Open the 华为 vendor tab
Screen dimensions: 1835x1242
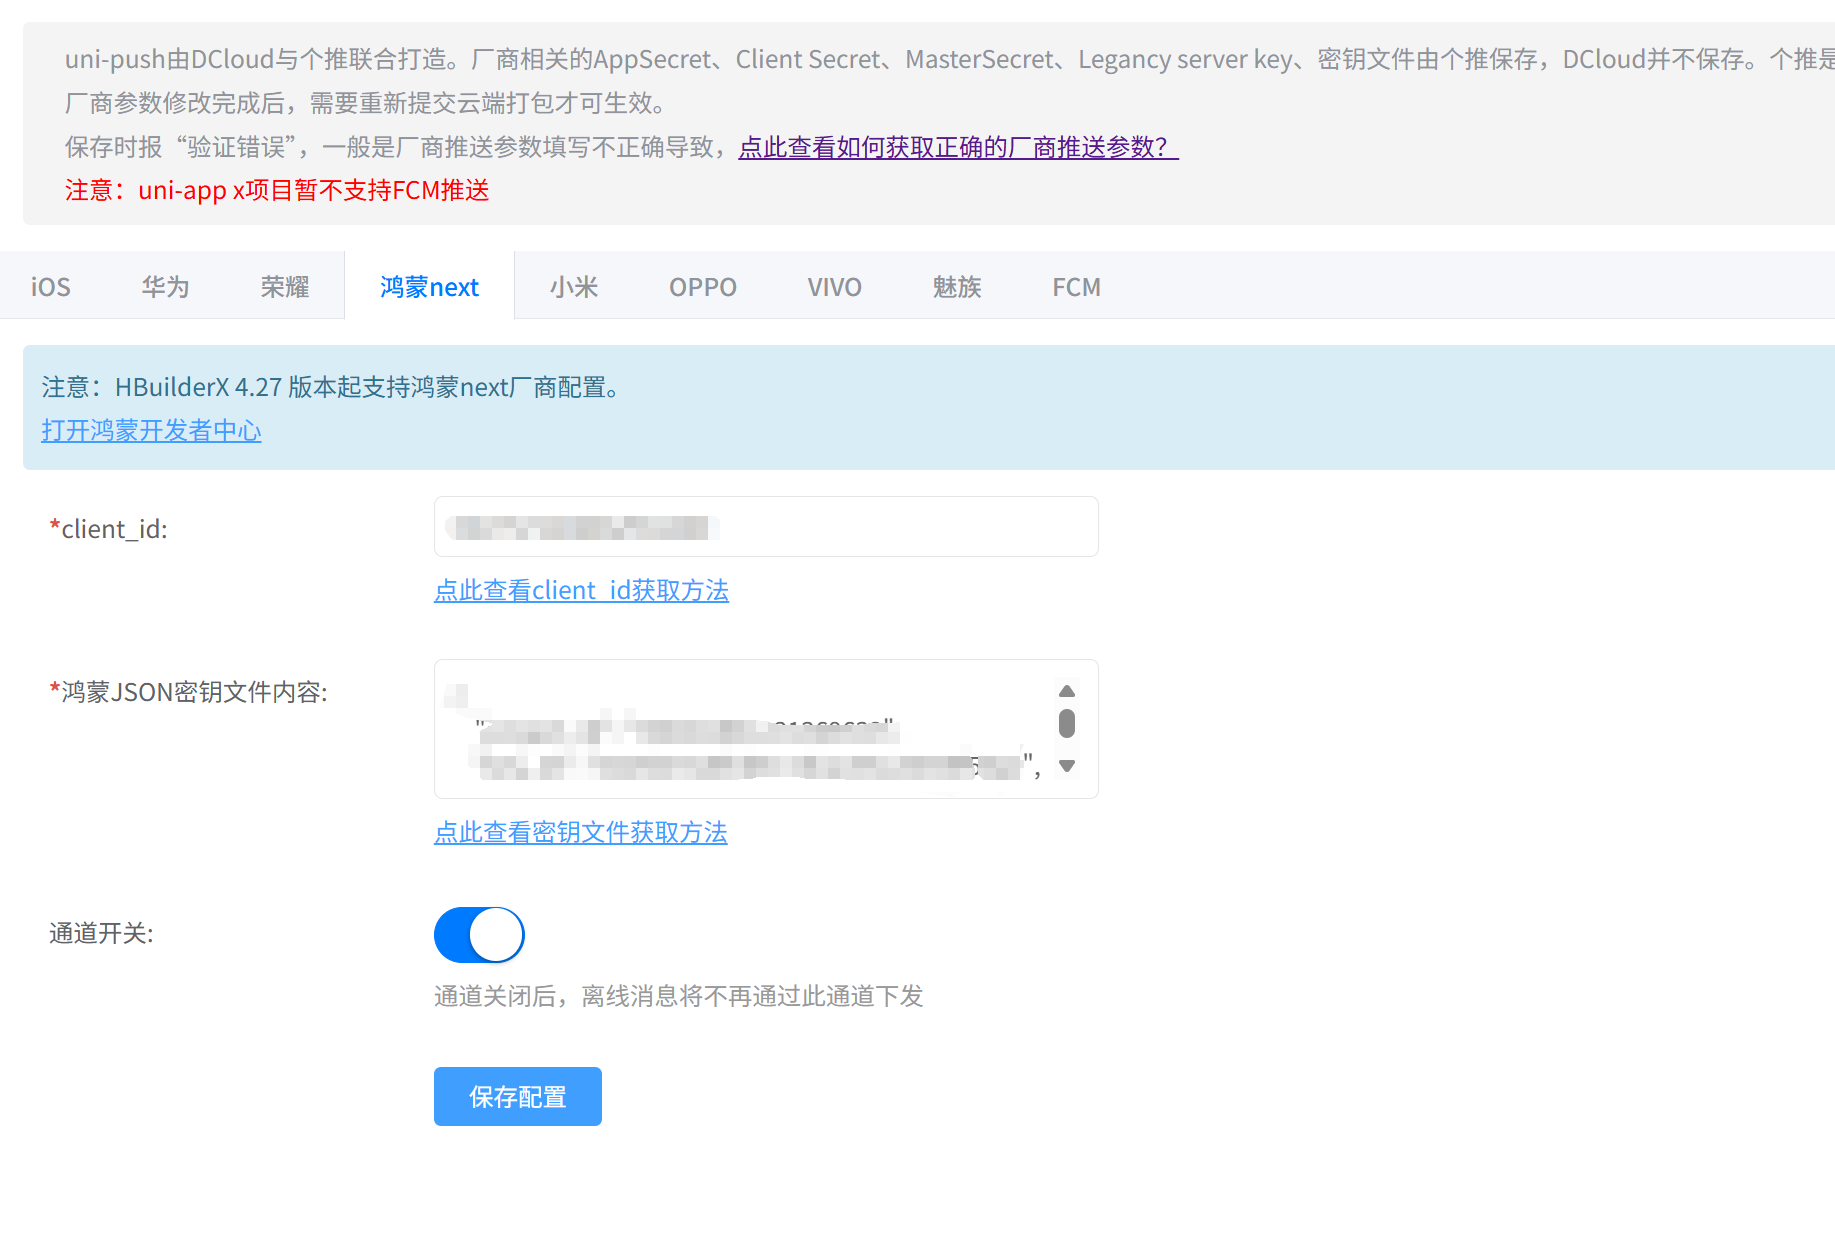[x=166, y=287]
